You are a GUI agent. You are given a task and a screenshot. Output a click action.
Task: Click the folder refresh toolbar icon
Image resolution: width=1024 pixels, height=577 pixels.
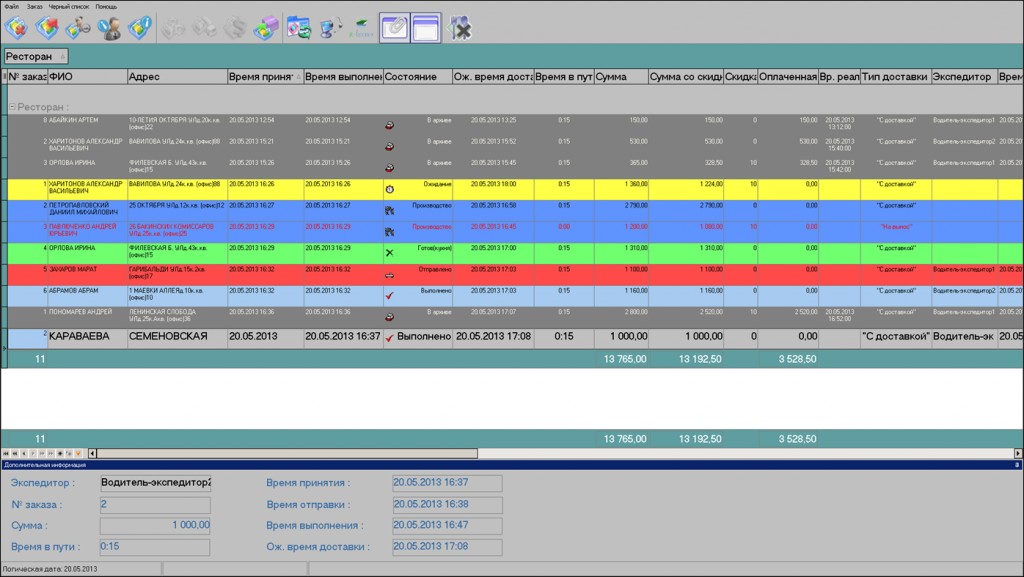(298, 27)
